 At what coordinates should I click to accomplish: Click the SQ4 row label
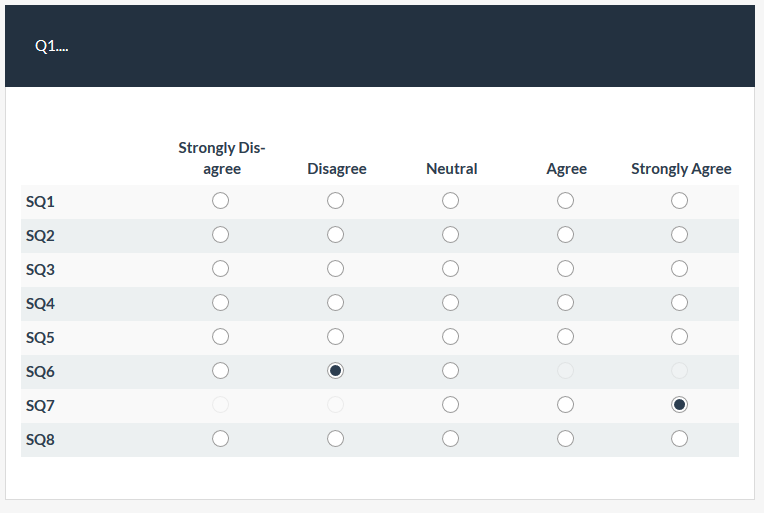click(x=40, y=304)
